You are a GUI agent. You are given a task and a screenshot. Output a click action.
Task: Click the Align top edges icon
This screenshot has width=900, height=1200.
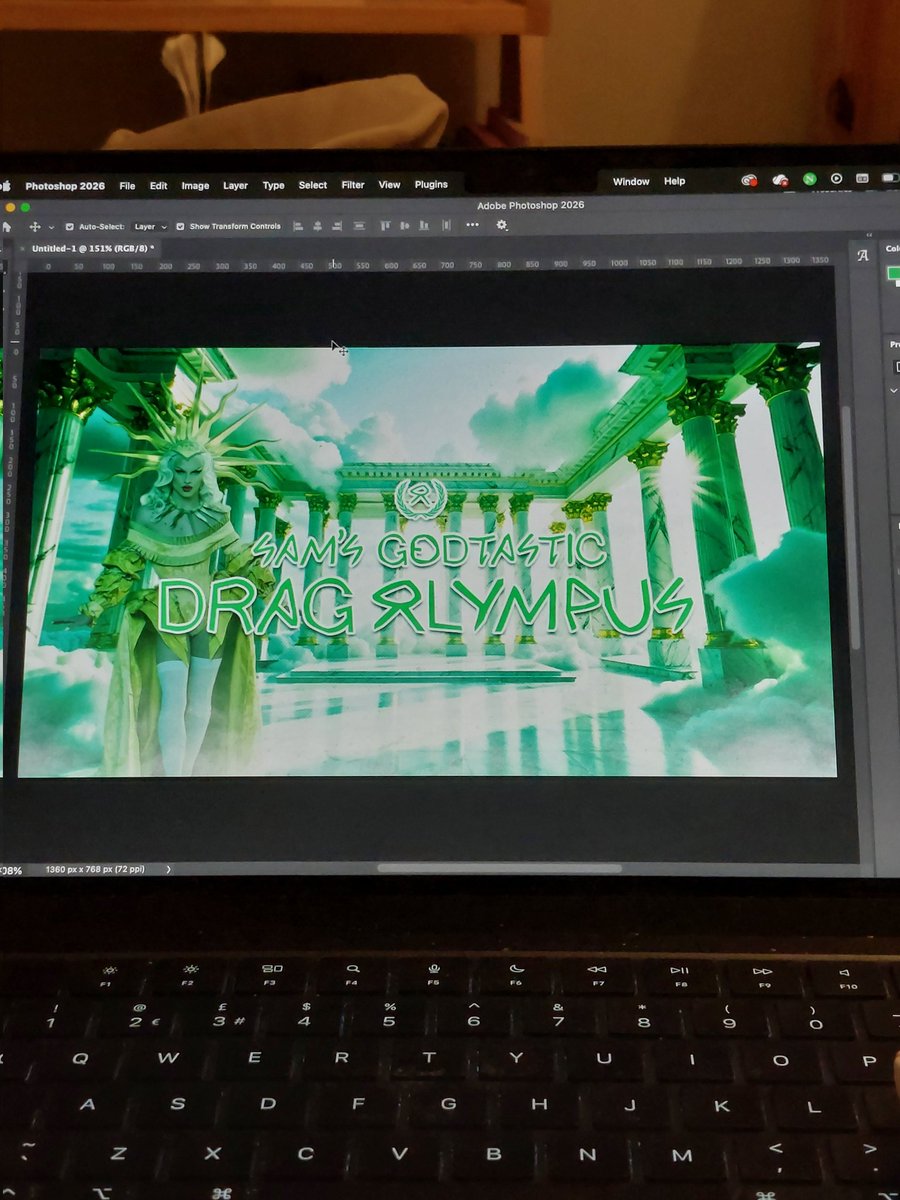click(385, 226)
